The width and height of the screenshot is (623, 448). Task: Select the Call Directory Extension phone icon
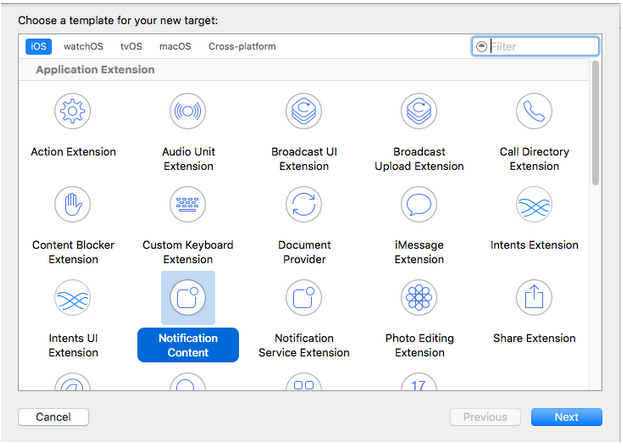(x=534, y=111)
